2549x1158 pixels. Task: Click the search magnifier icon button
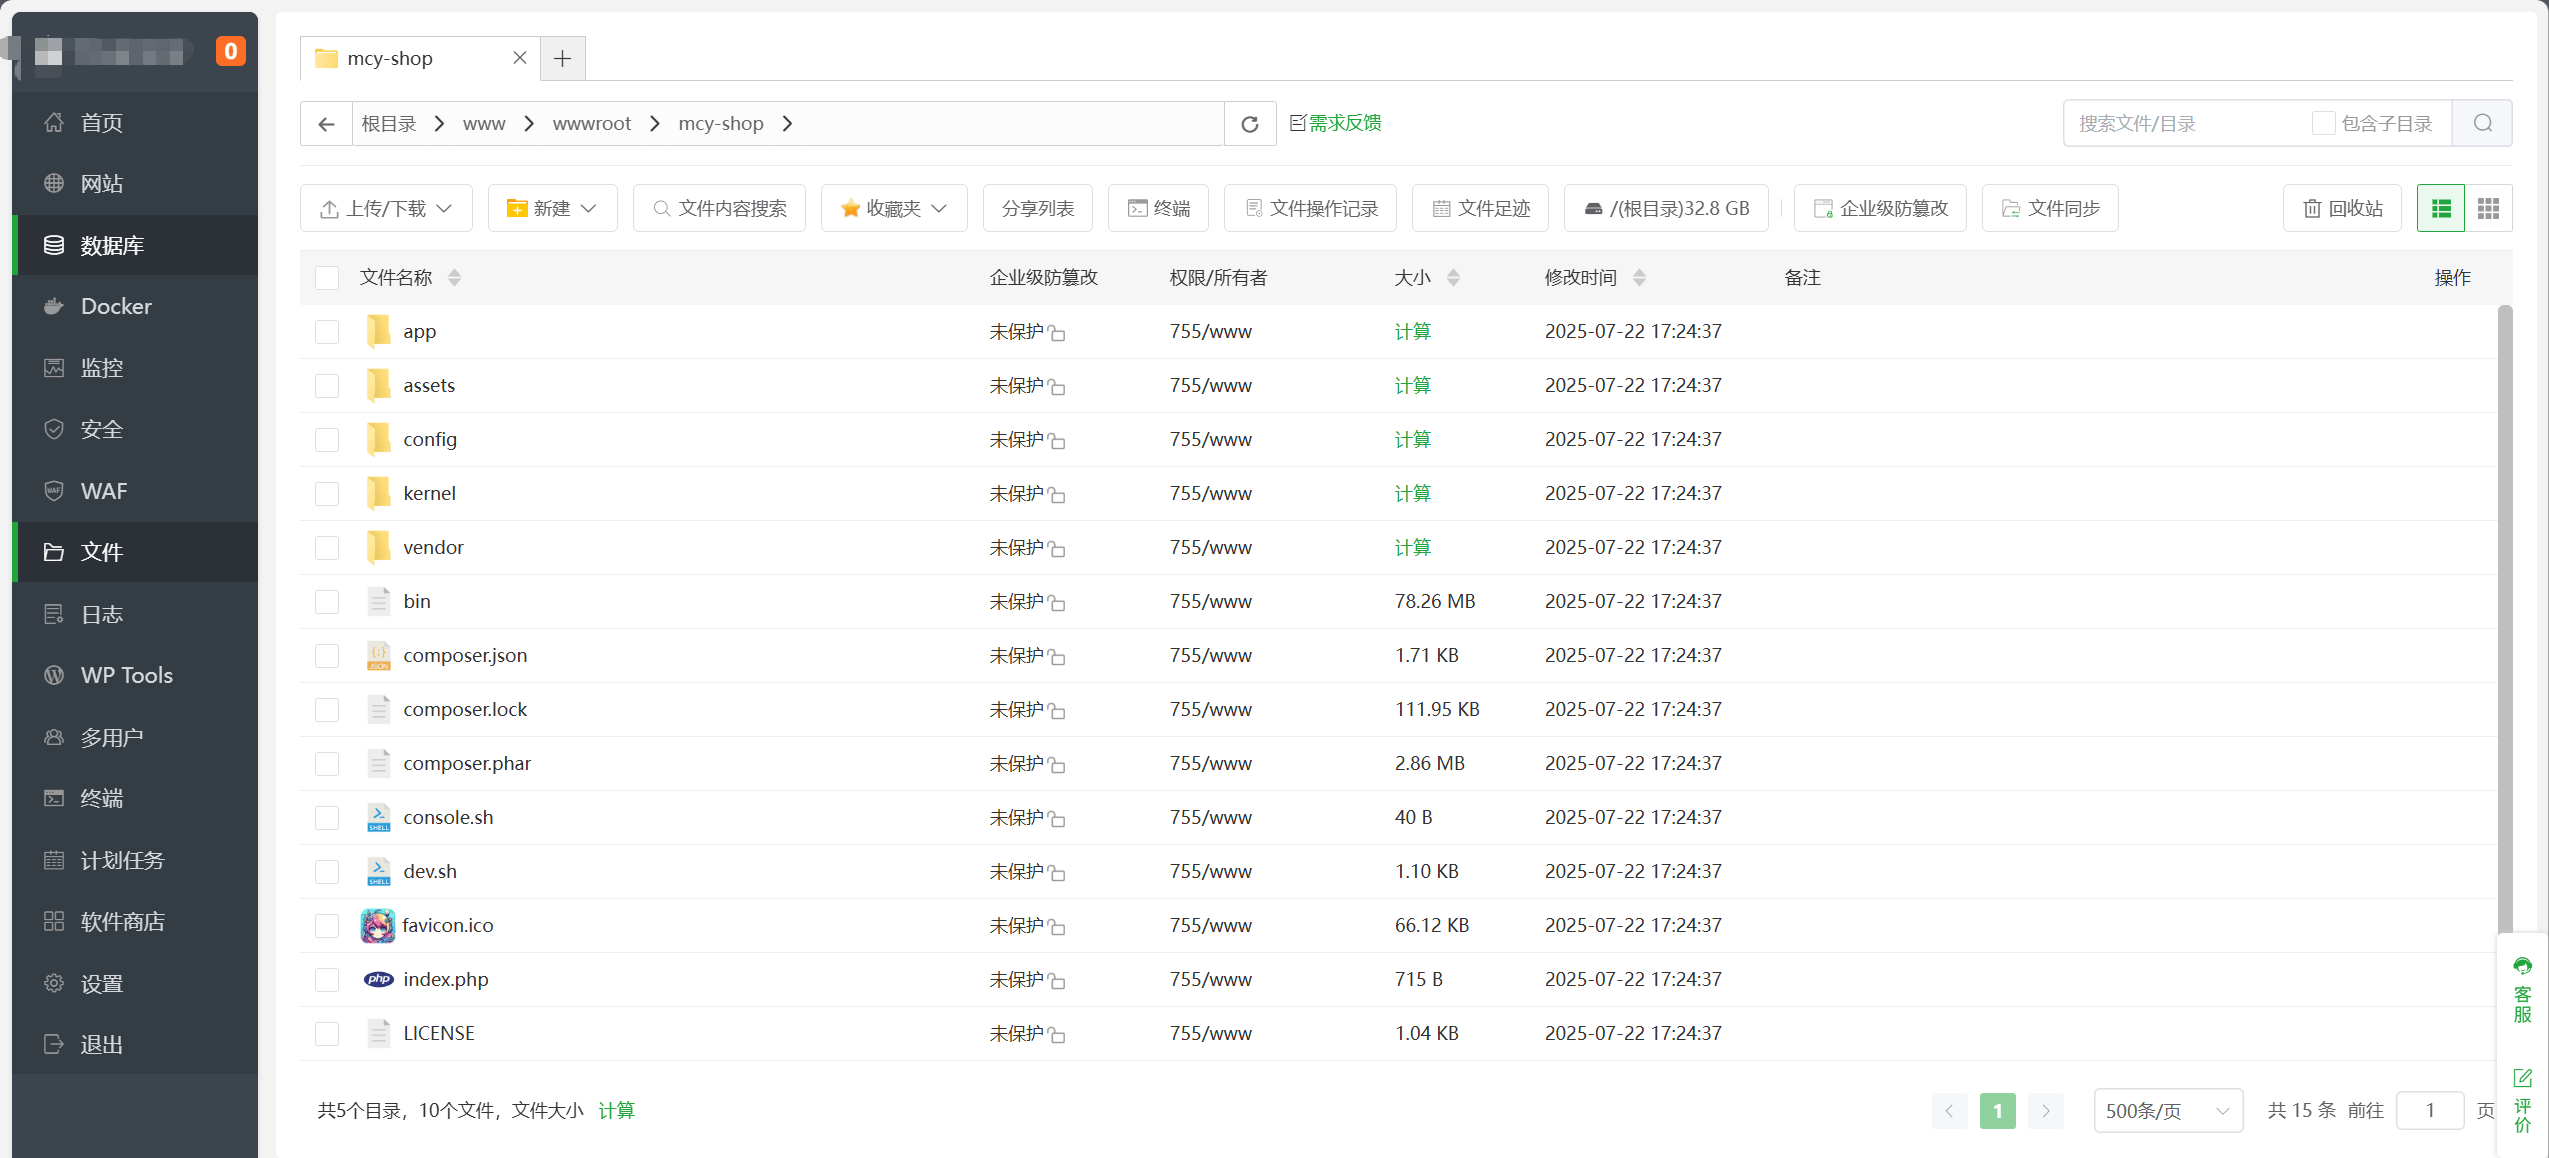point(2482,123)
